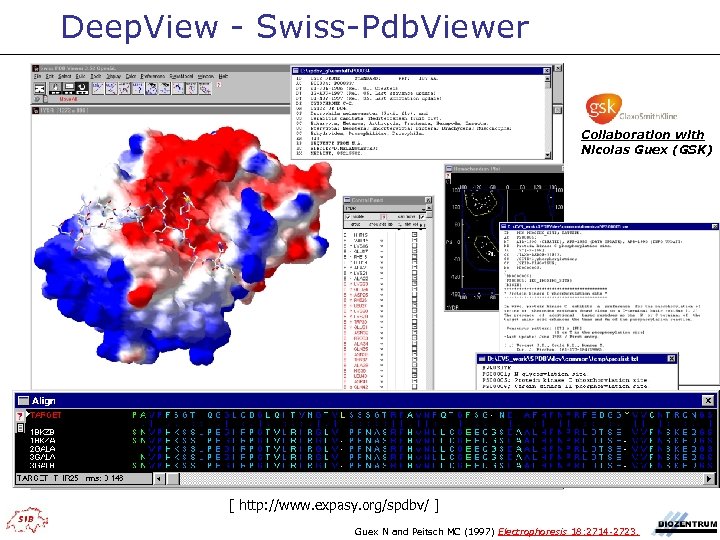The height and width of the screenshot is (540, 720).
Task: Open the expasy.org/spdbv URL link
Action: (334, 505)
